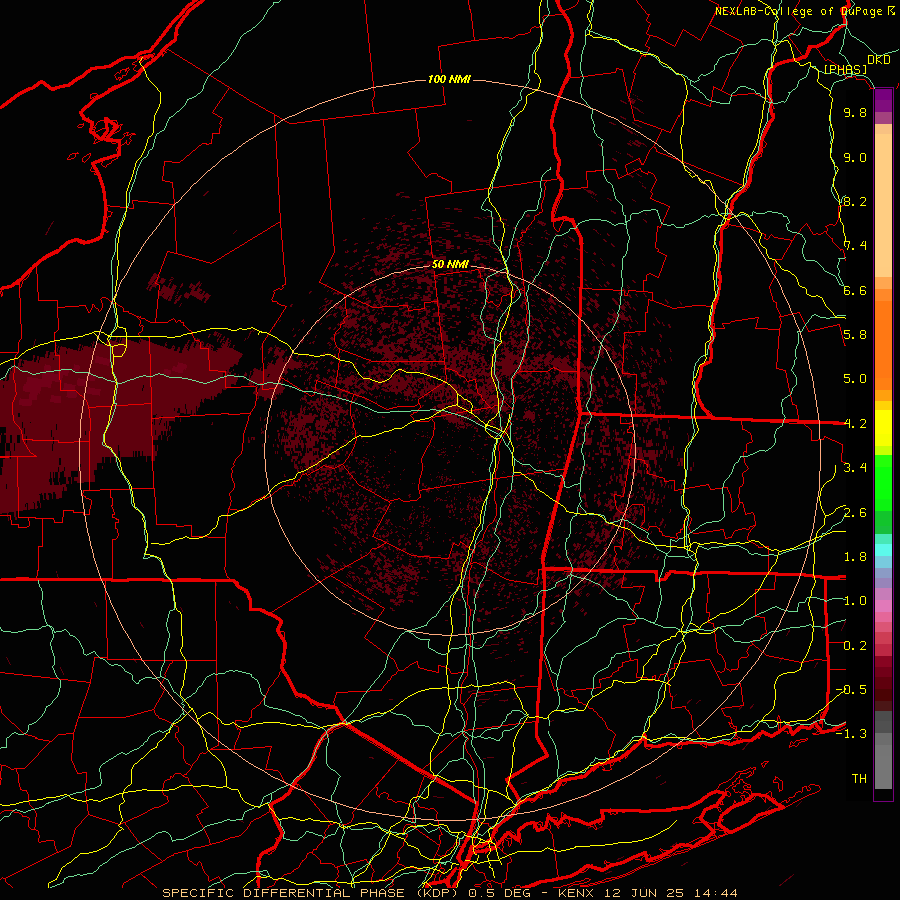Click the 5.8 value on the color scale
The image size is (900, 900).
click(x=855, y=335)
